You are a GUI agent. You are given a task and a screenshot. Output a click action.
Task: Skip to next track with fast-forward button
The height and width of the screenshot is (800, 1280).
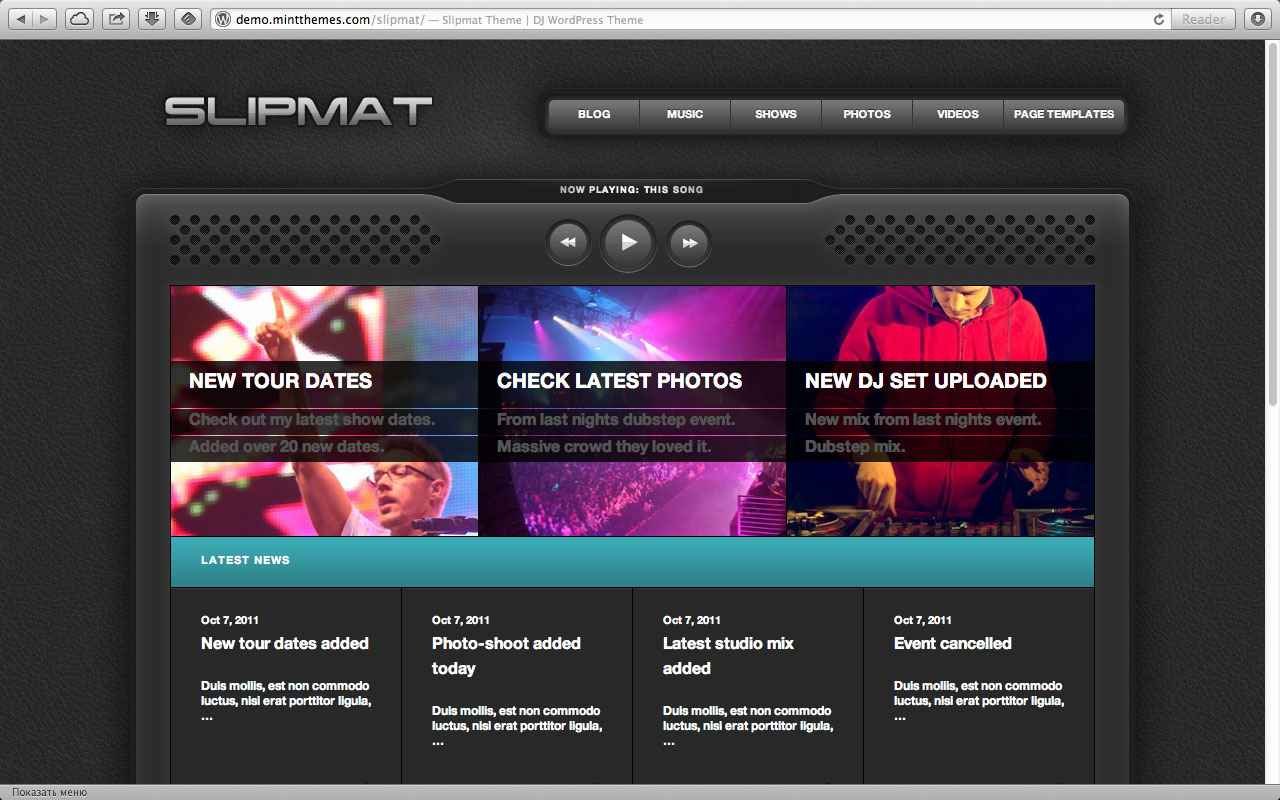click(689, 243)
